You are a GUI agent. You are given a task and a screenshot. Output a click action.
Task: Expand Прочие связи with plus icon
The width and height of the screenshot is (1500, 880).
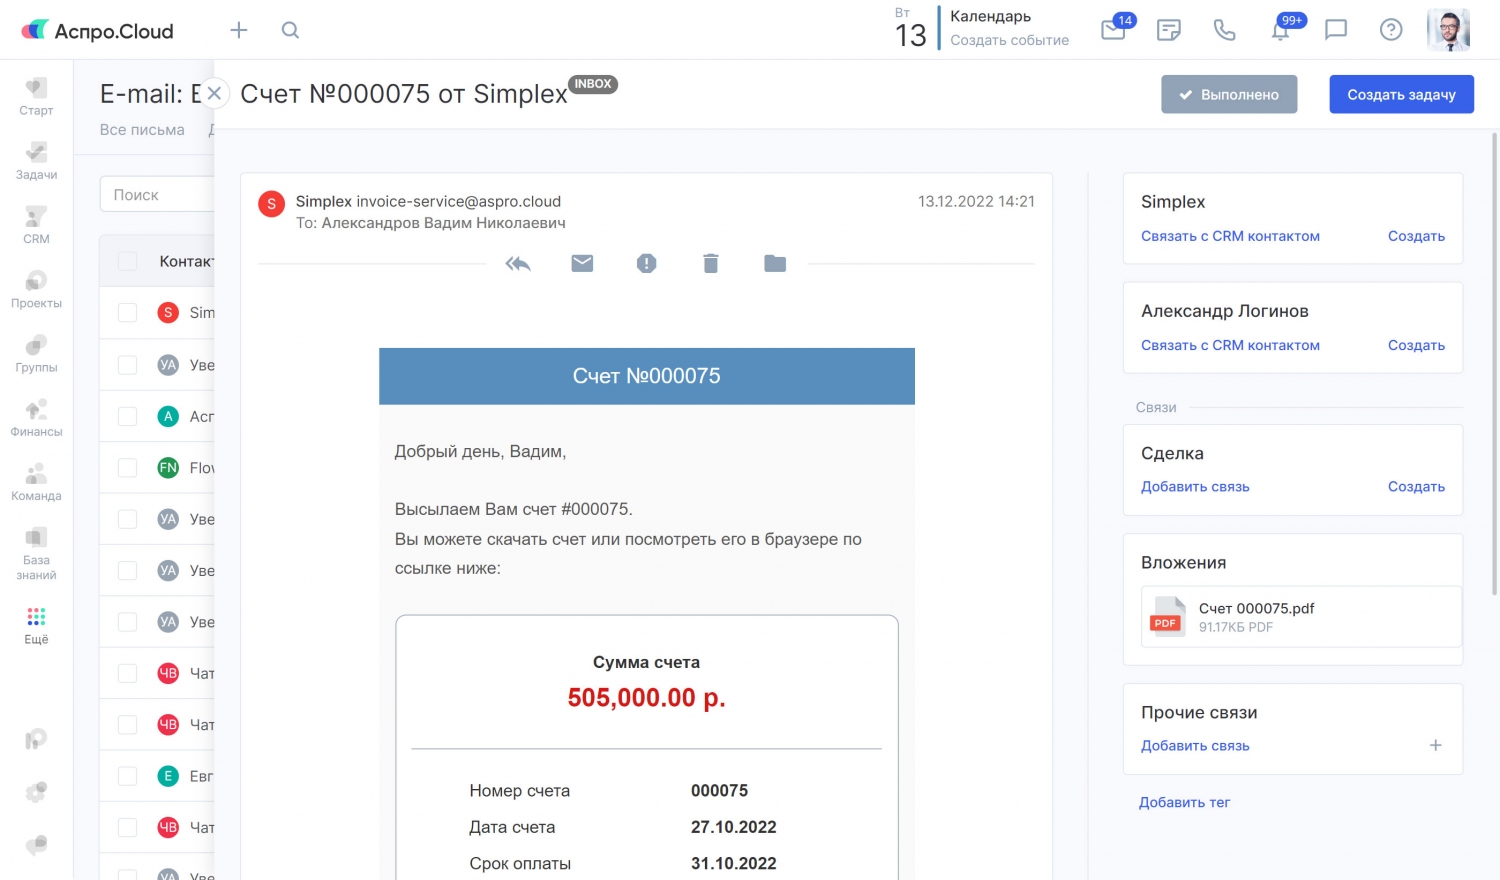coord(1435,746)
